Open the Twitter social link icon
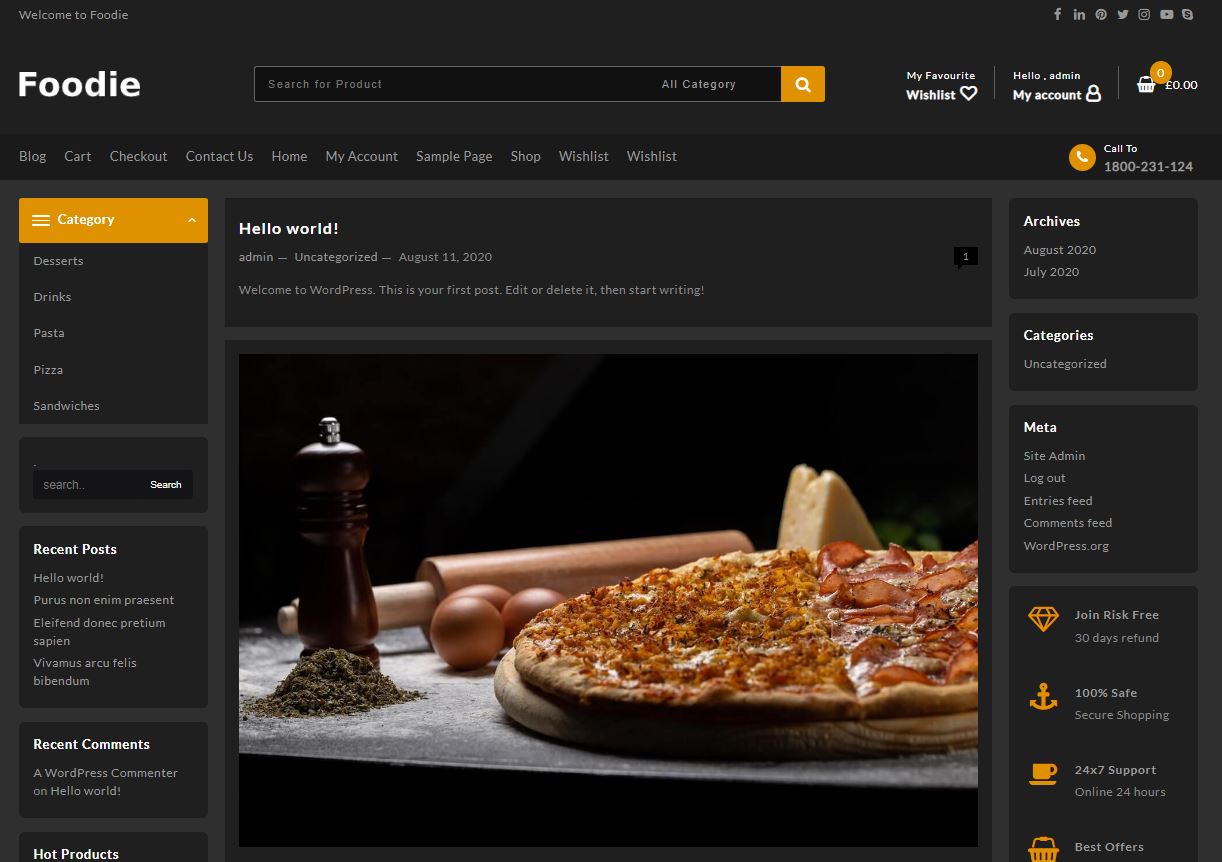The width and height of the screenshot is (1222, 862). pos(1123,14)
